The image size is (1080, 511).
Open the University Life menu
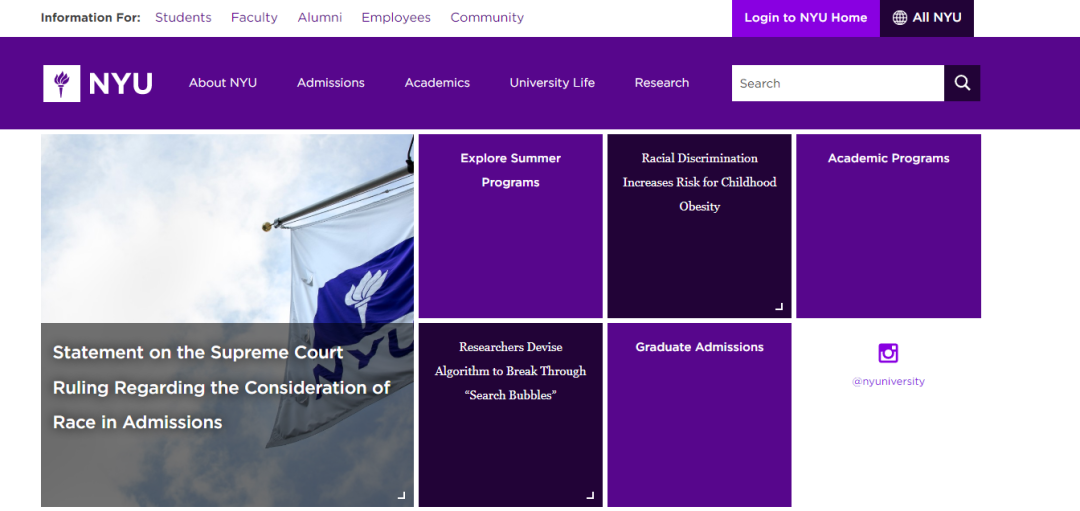552,83
